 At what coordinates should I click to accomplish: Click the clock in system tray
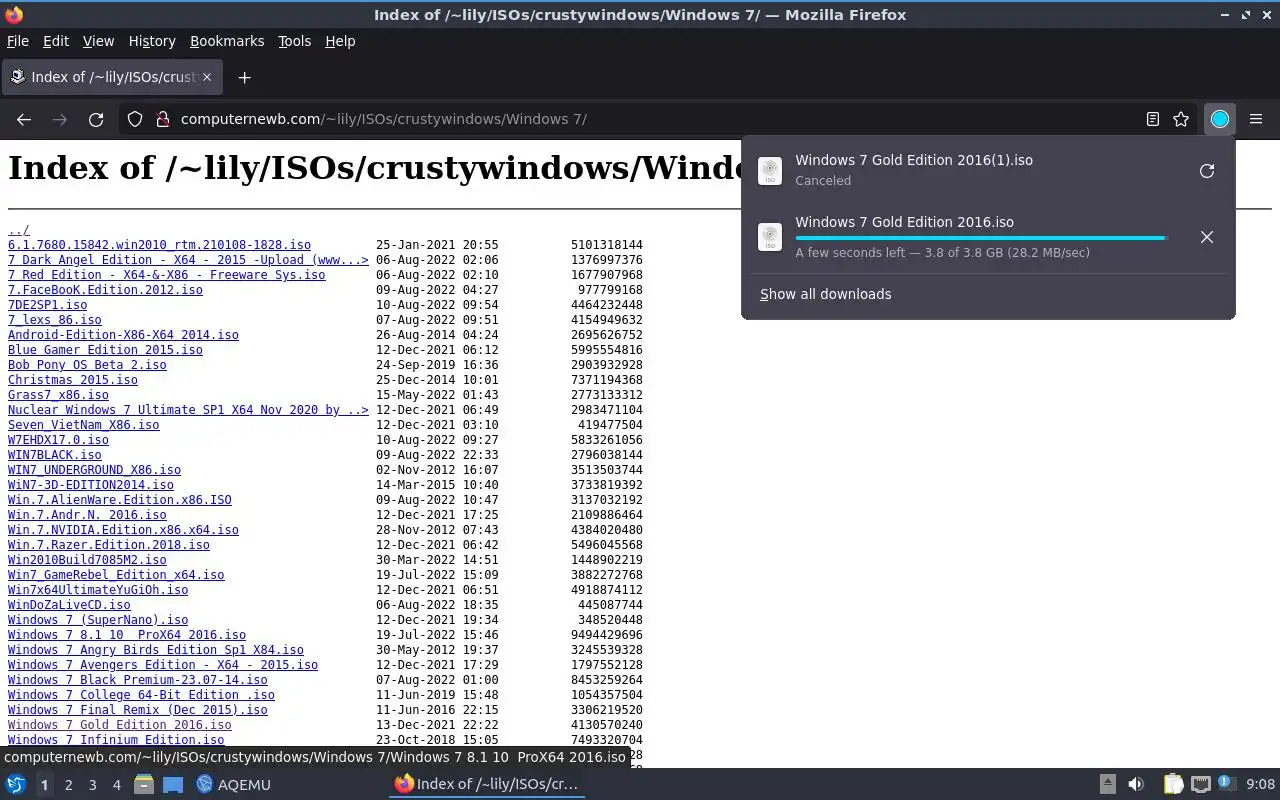[1260, 785]
